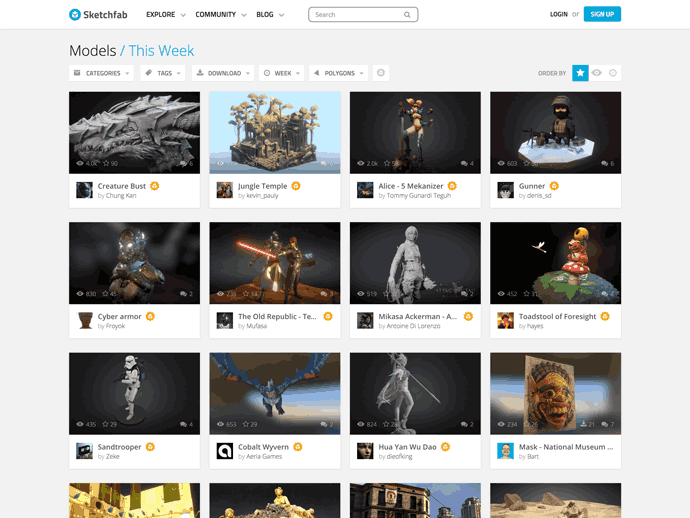
Task: Open Chung Kan's avatar
Action: point(84,190)
